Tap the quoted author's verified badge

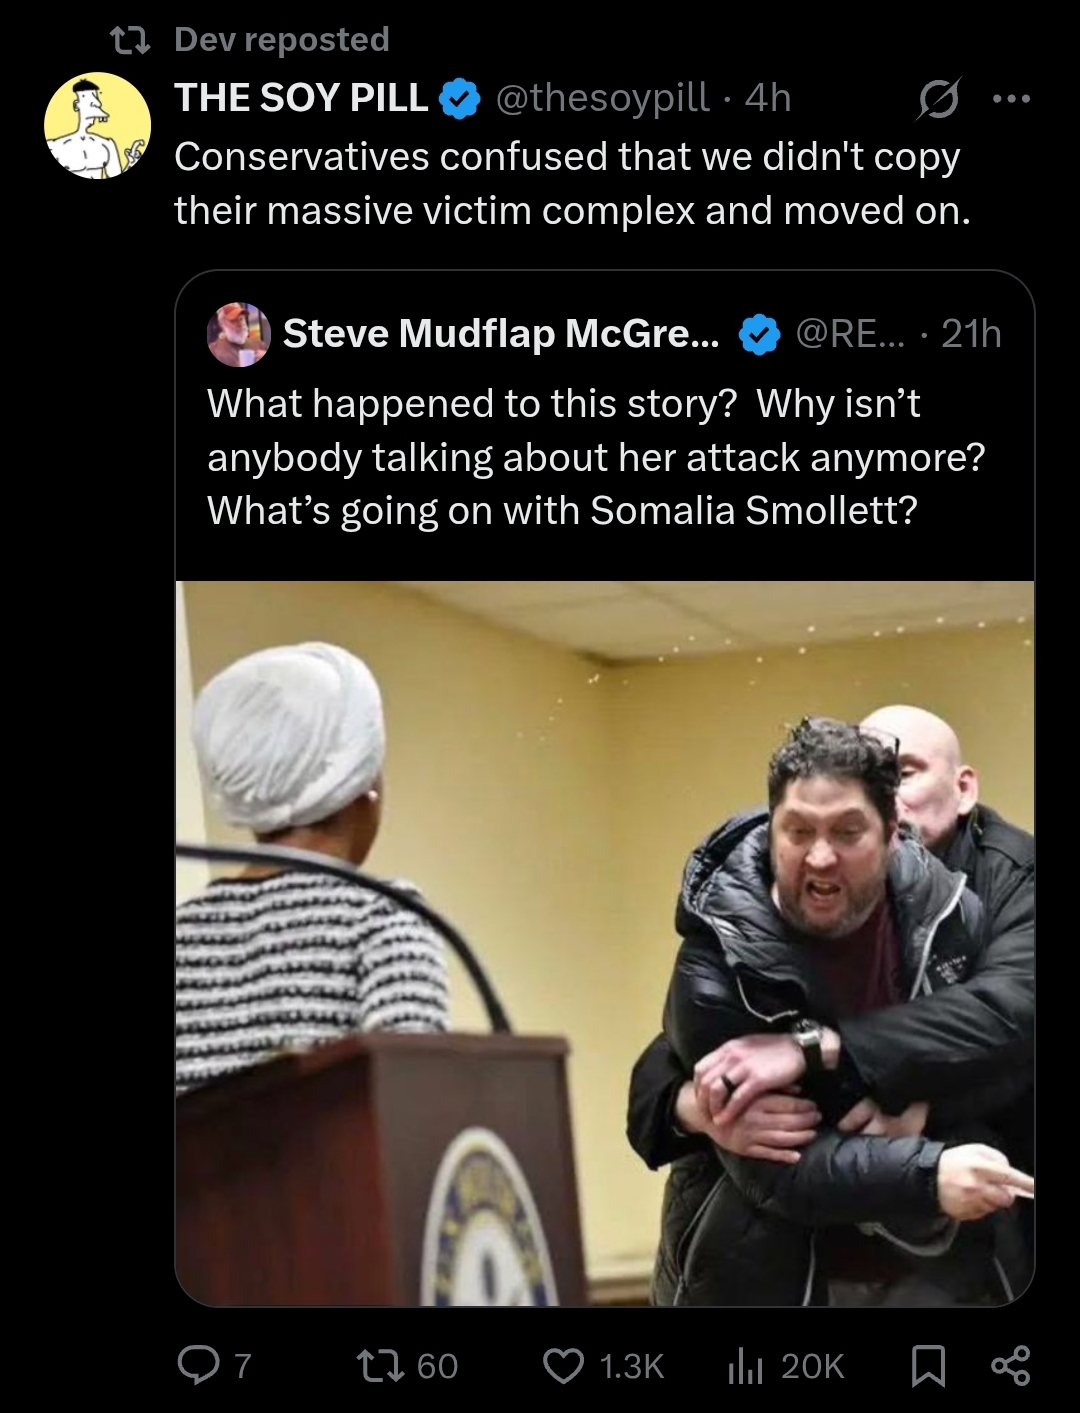click(759, 335)
